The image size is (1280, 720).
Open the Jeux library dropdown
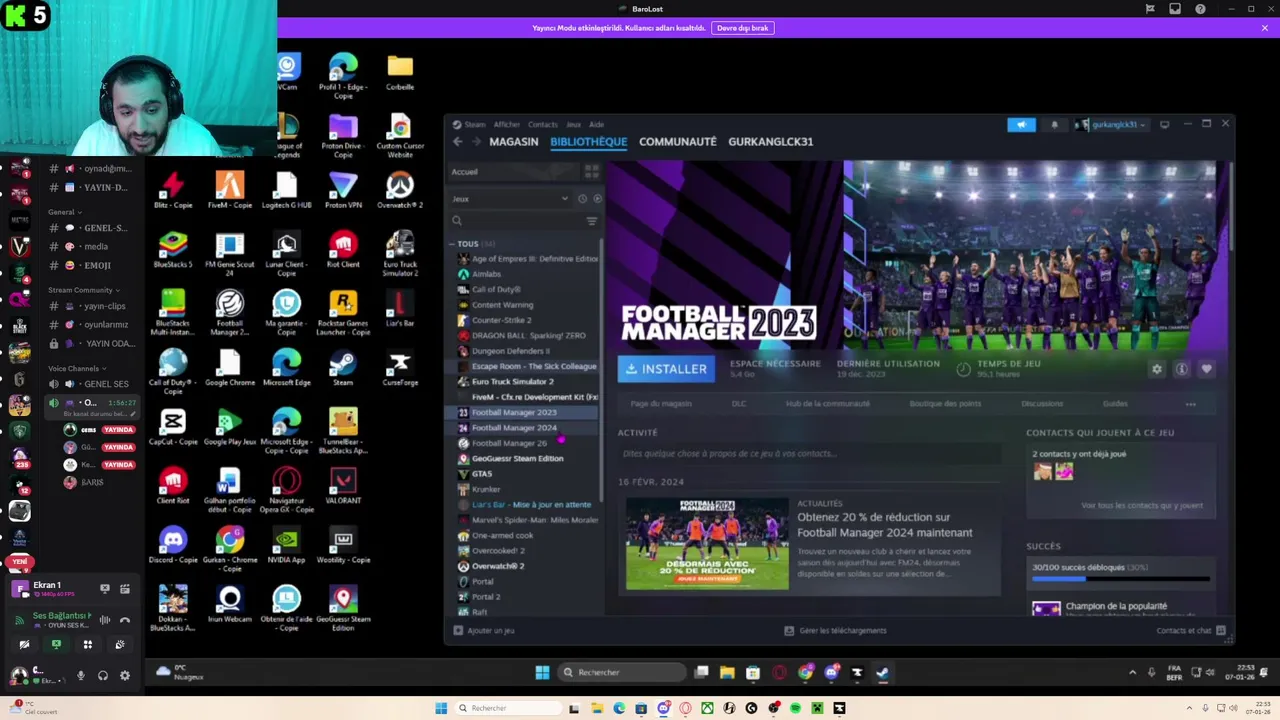(x=510, y=199)
